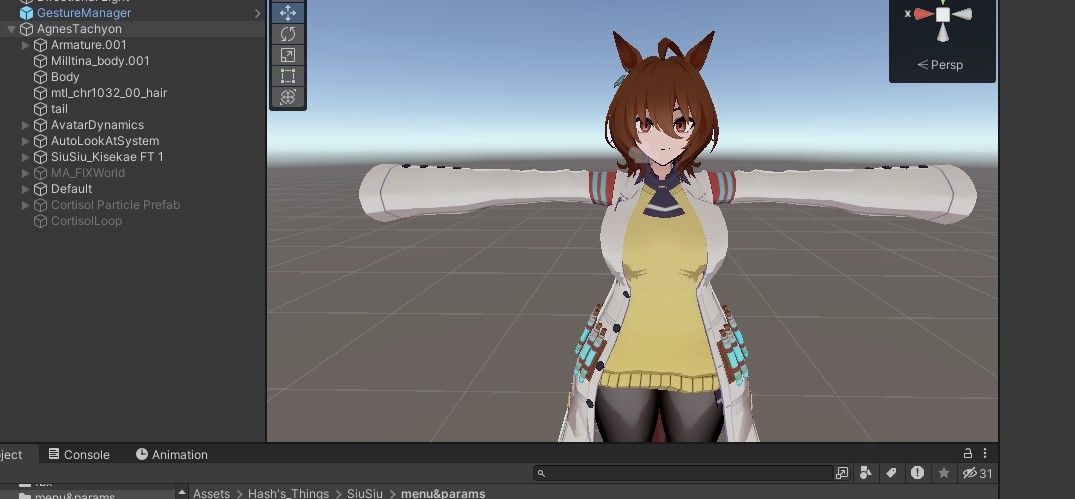Viewport: 1075px width, 499px height.
Task: Click the Project folder tree scroll-up arrow
Action: (182, 491)
